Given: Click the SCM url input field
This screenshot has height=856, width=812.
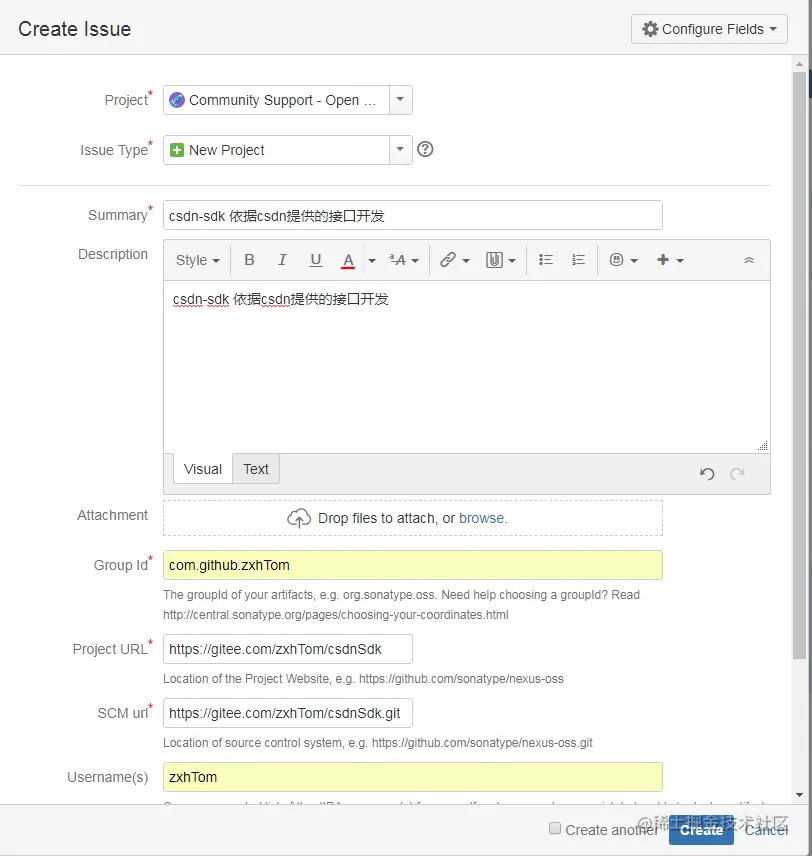Looking at the screenshot, I should point(288,713).
